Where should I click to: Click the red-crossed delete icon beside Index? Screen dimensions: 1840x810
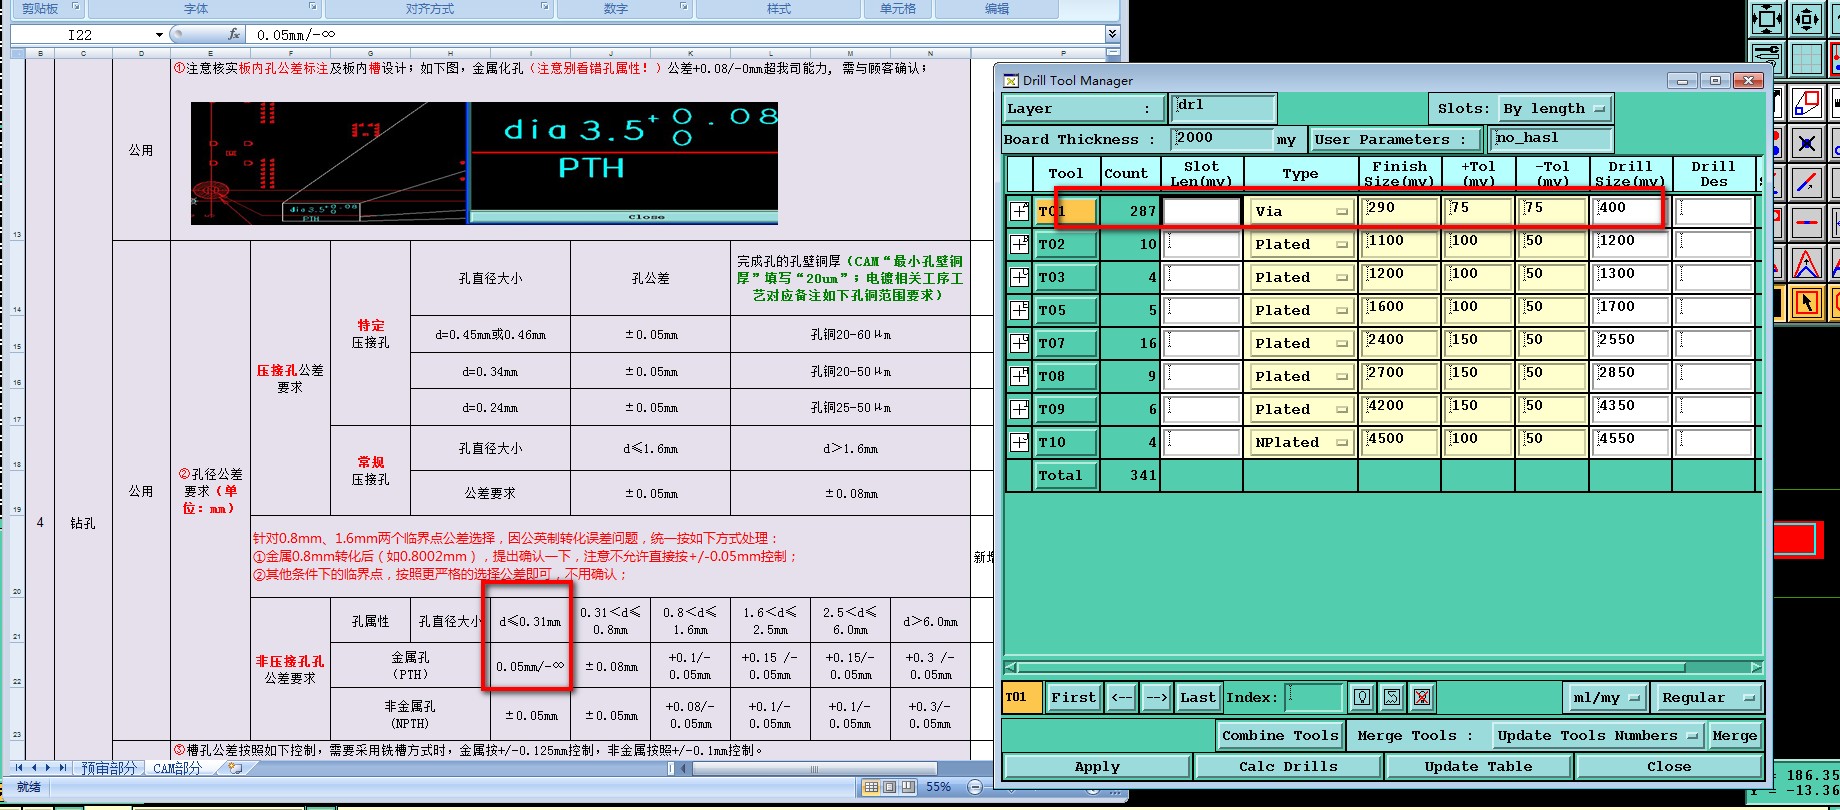pos(1422,697)
